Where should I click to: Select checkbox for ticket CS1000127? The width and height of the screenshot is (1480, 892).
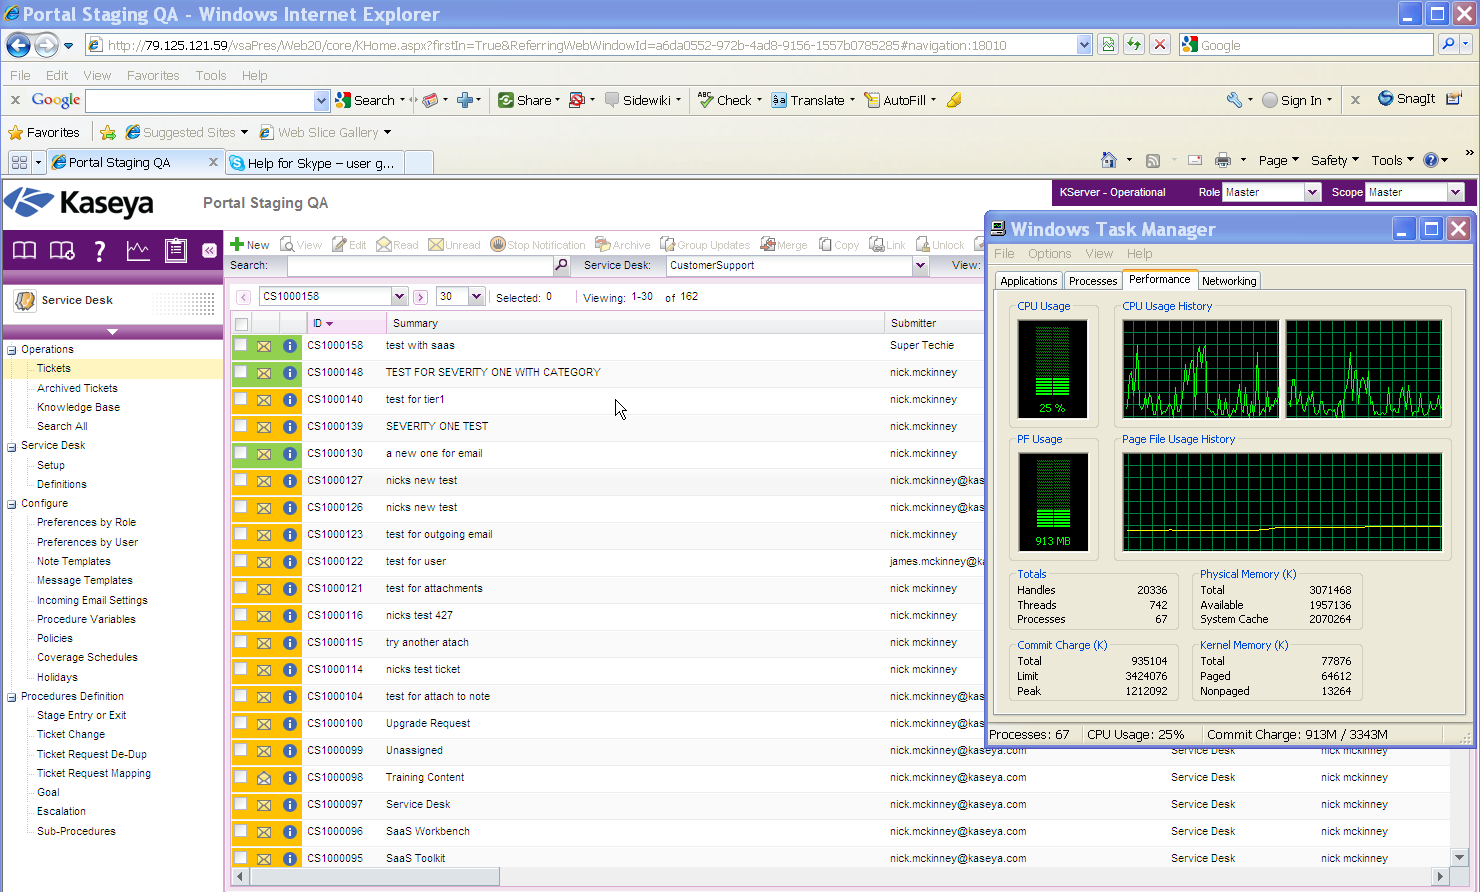(241, 480)
